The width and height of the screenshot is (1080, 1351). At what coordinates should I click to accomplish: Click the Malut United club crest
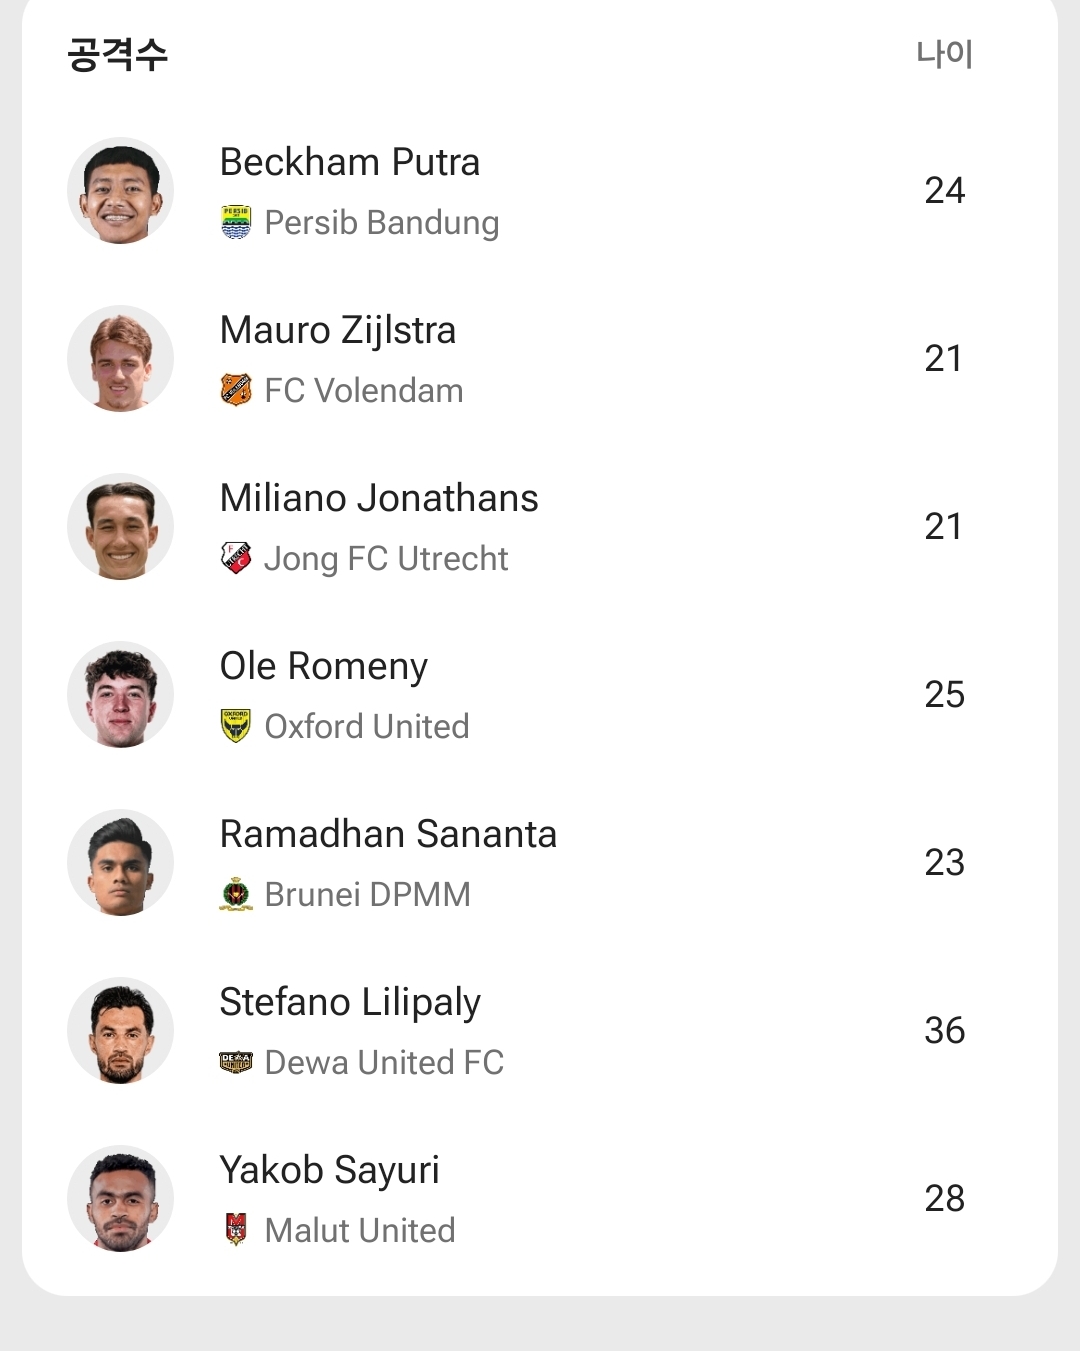pyautogui.click(x=236, y=1230)
